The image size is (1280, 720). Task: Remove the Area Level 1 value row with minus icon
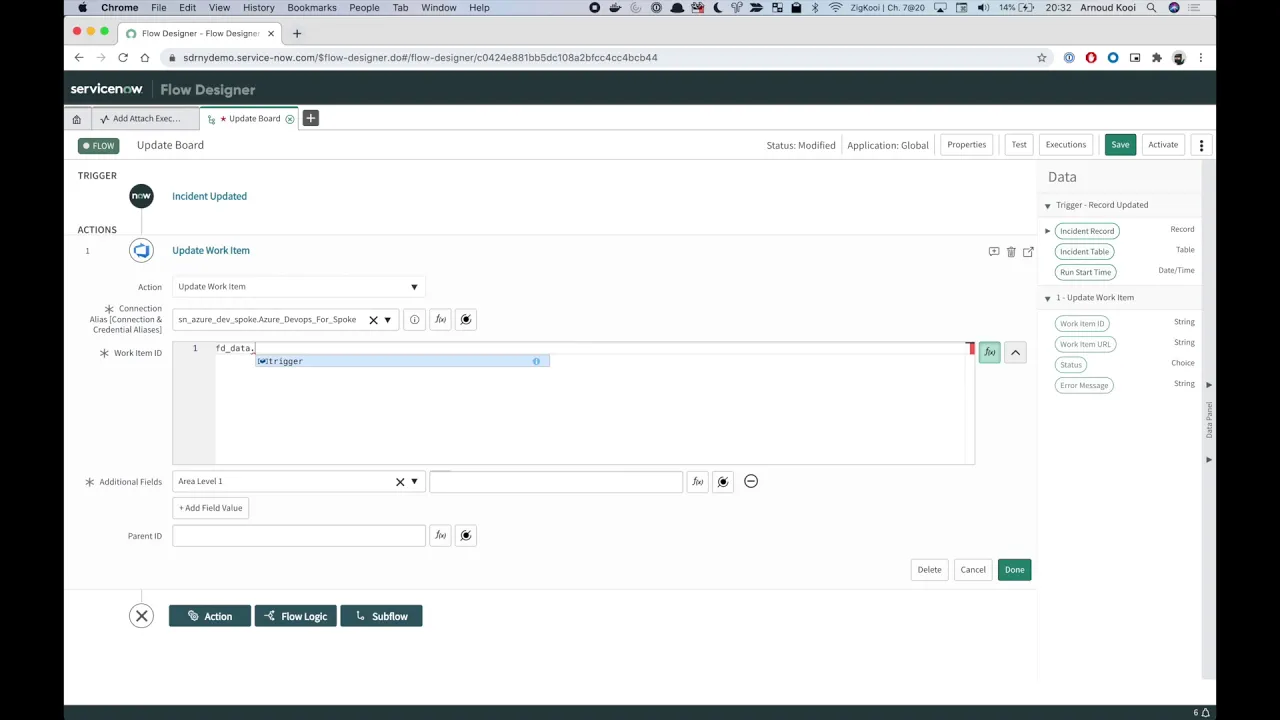pyautogui.click(x=751, y=481)
